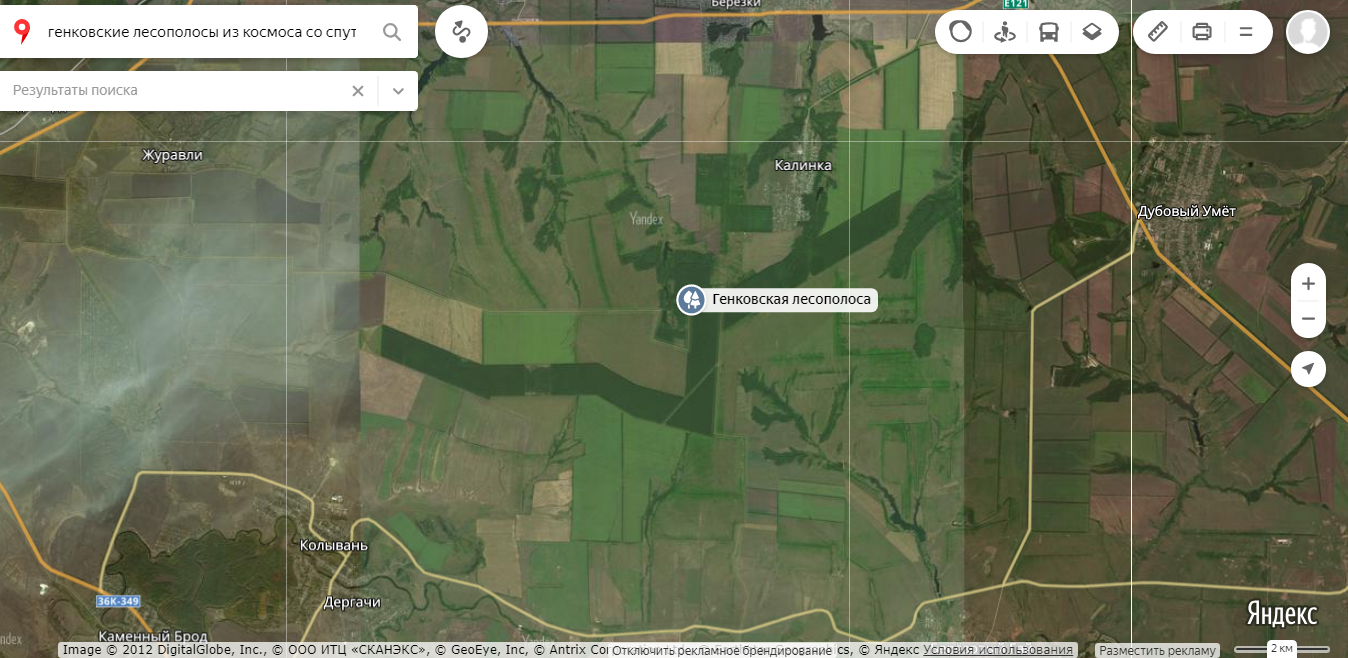
Task: Open Условия использования link
Action: tap(998, 650)
